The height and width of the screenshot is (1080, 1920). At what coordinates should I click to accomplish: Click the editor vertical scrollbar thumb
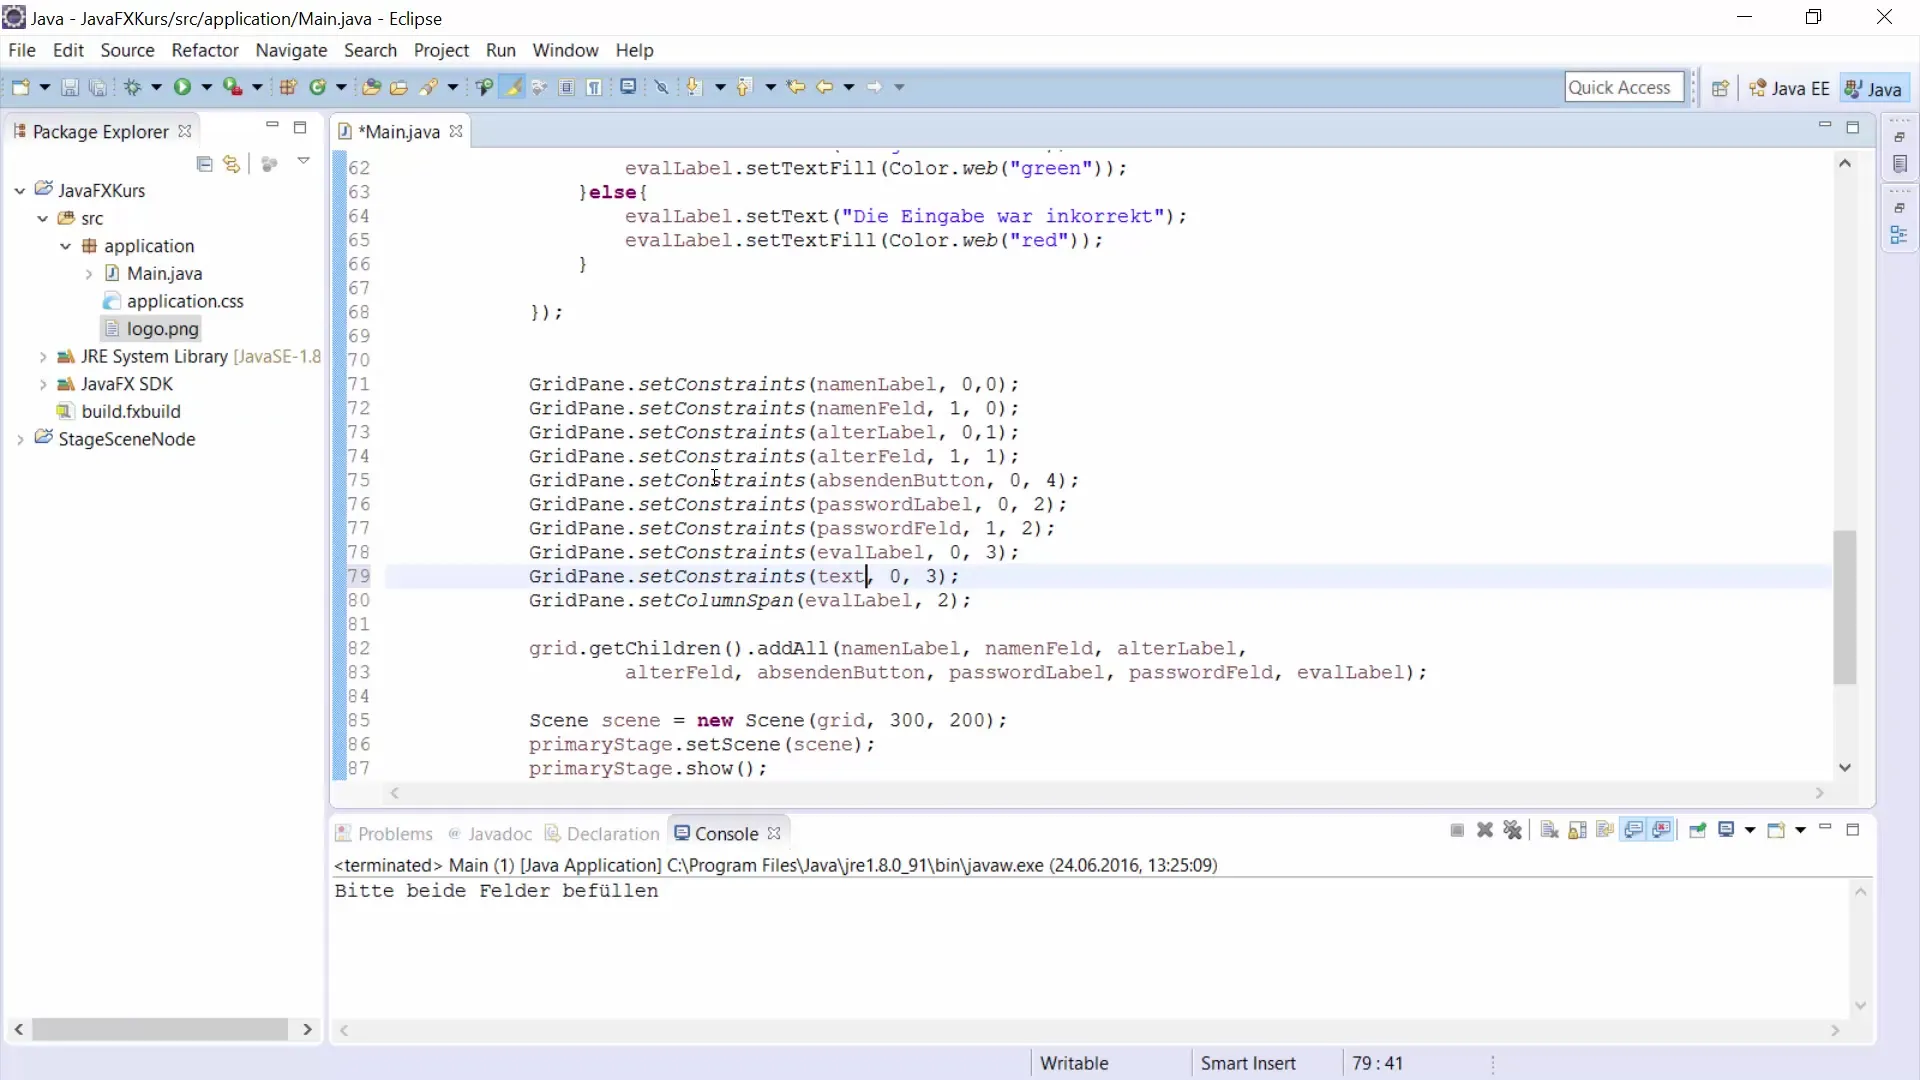coord(1845,607)
